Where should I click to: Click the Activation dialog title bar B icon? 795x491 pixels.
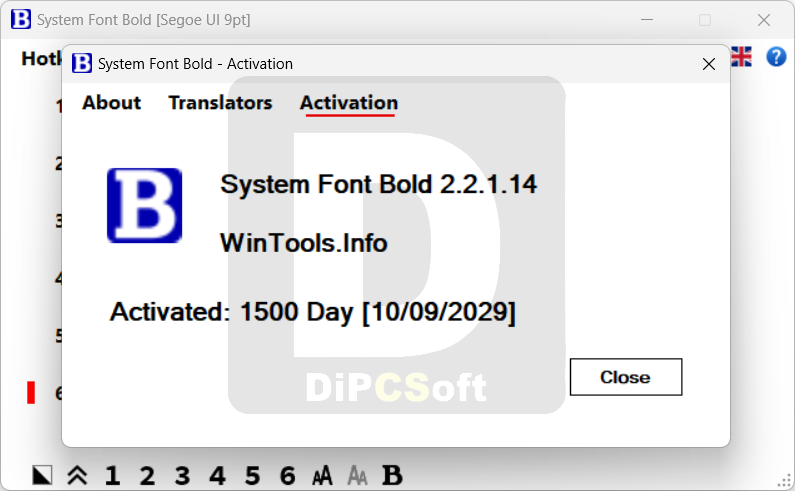(x=82, y=63)
